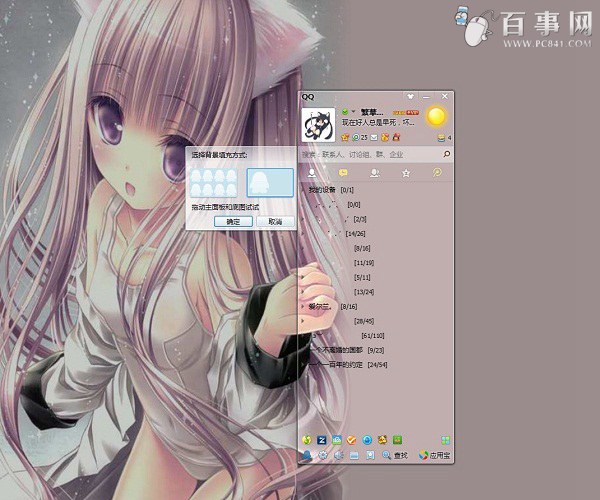Open the QQ skin (shirt) settings icon
The width and height of the screenshot is (600, 500).
[411, 97]
